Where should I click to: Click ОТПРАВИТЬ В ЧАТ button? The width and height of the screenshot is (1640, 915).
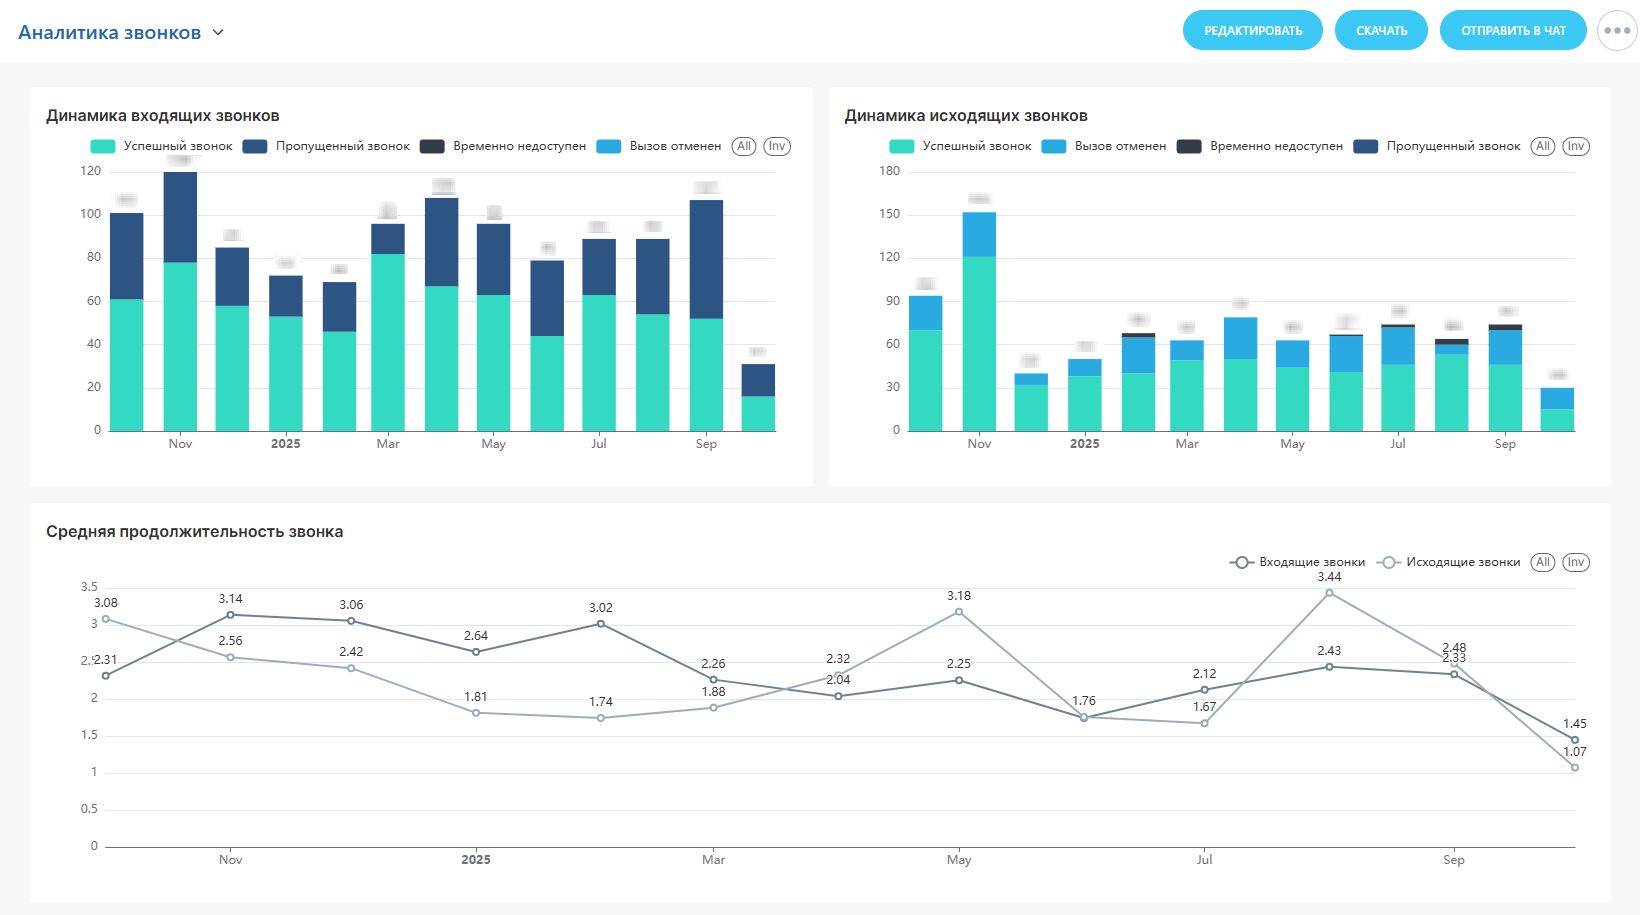(1512, 31)
